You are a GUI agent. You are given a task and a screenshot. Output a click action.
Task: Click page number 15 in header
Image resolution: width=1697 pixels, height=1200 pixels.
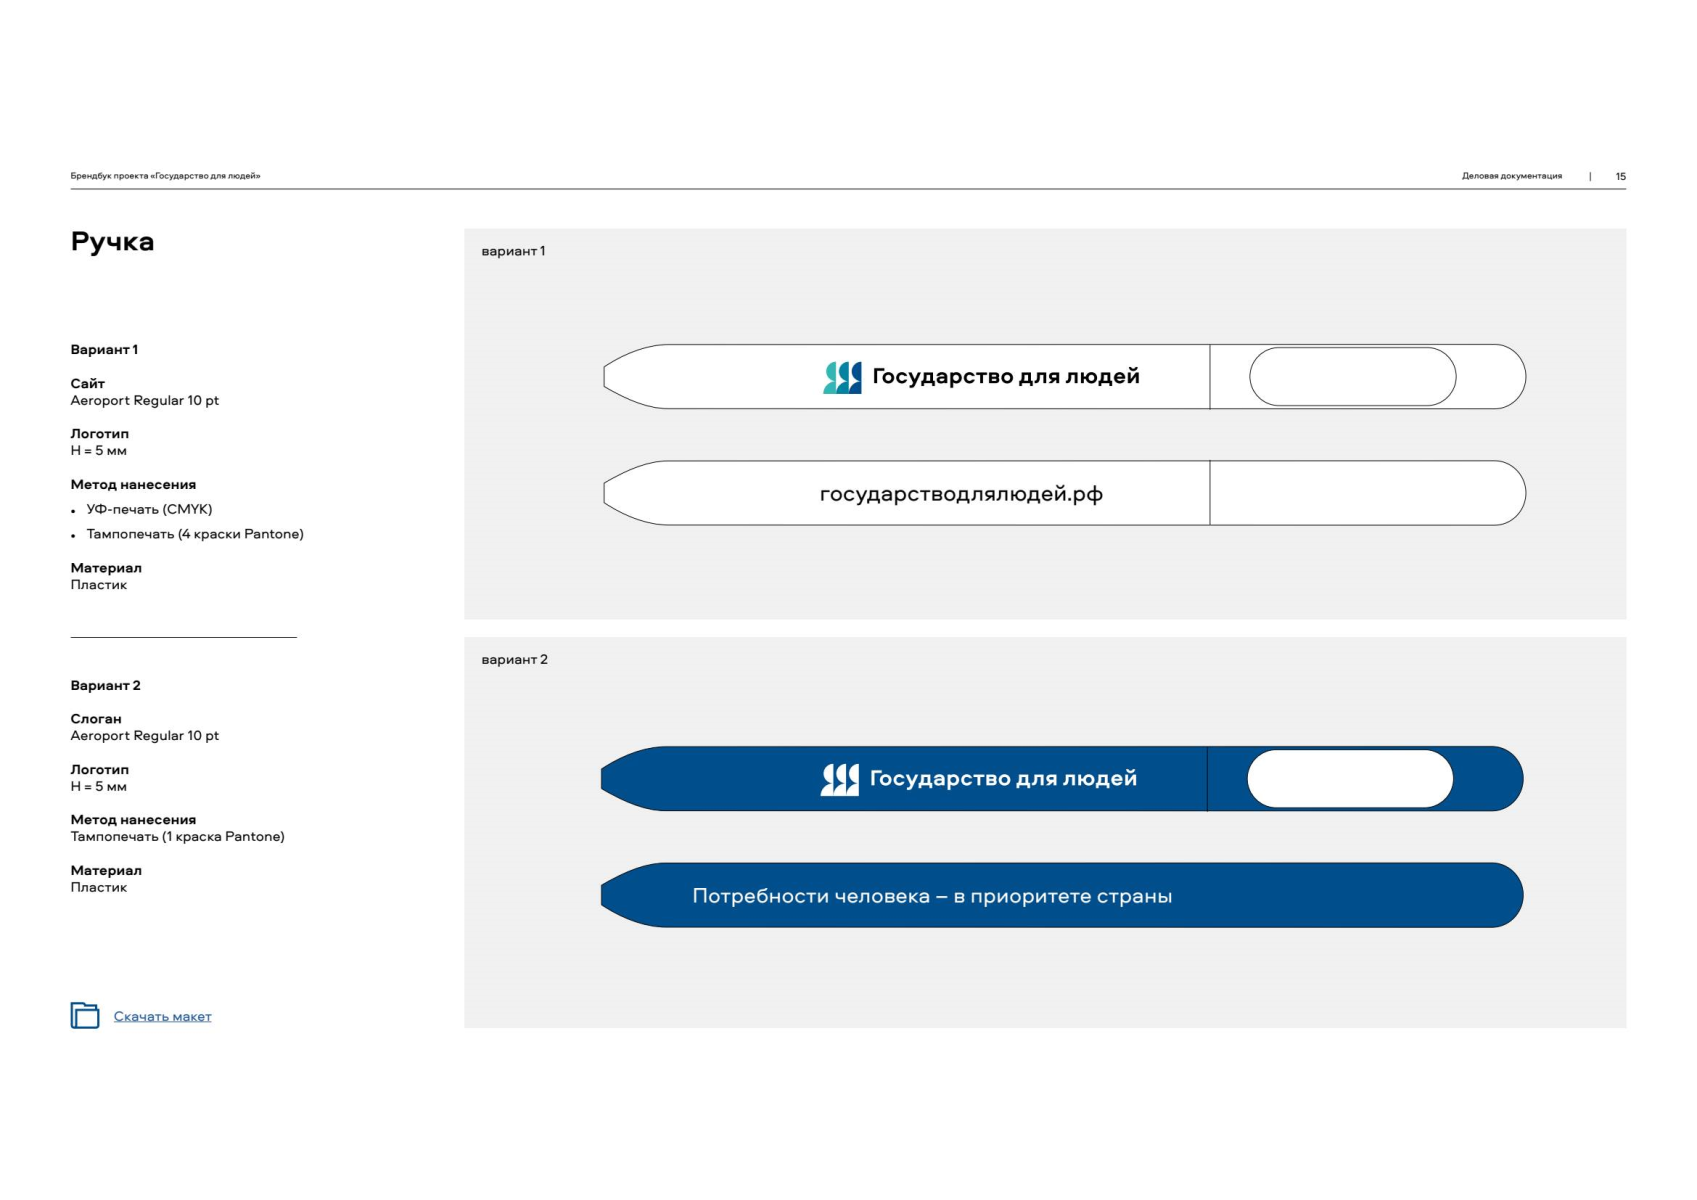1620,176
